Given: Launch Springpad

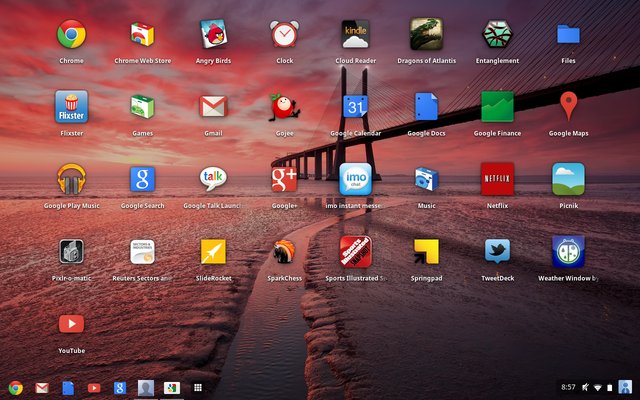Looking at the screenshot, I should point(427,251).
